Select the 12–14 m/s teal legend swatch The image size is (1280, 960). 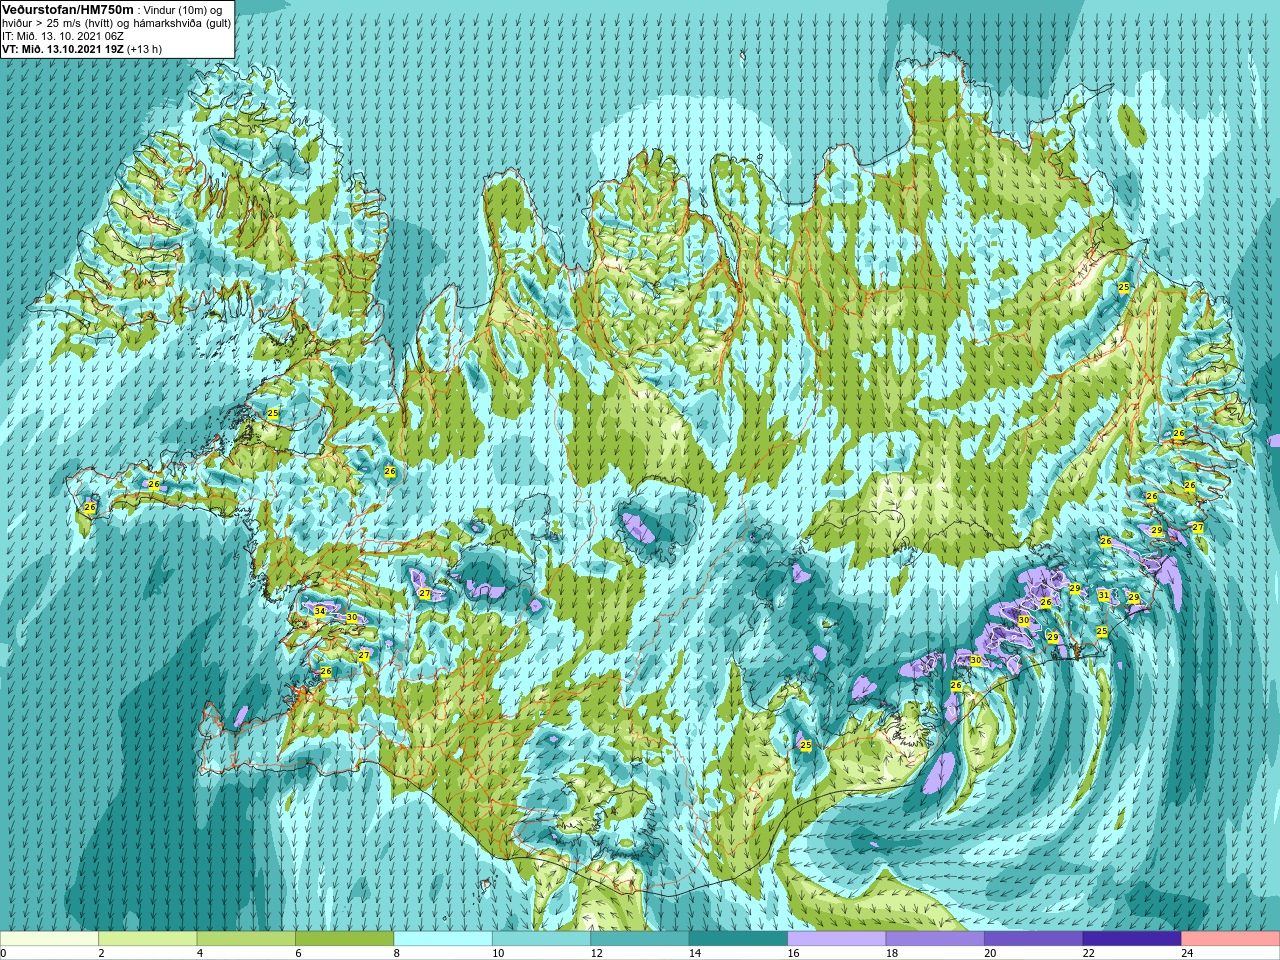tap(640, 939)
